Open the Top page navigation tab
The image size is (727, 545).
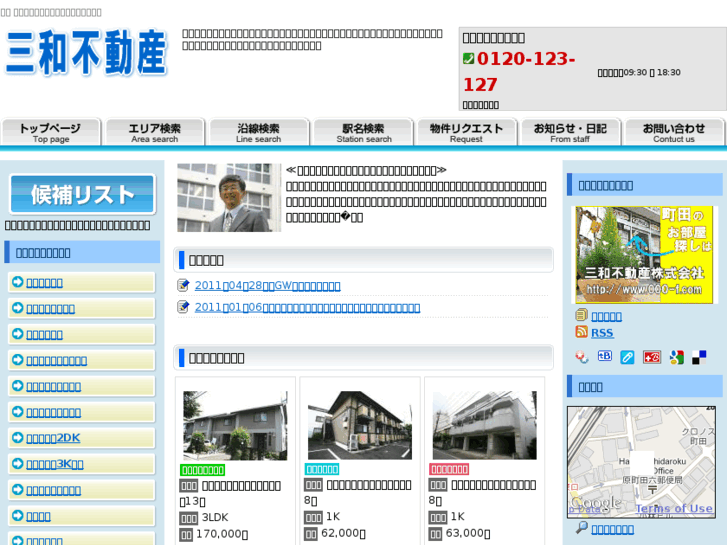coord(51,132)
